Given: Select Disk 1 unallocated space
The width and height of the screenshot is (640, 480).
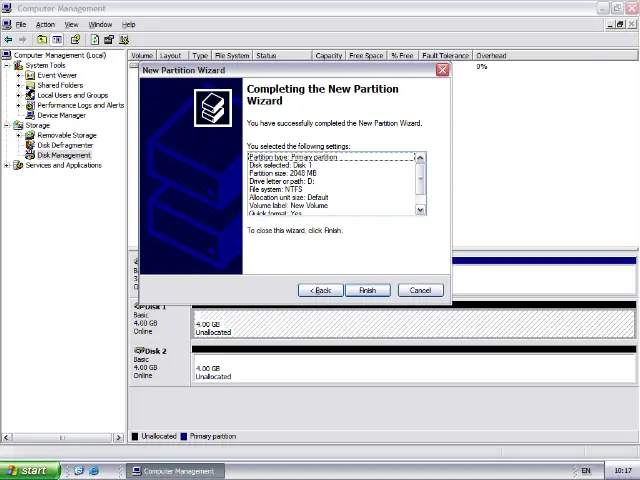Looking at the screenshot, I should [414, 324].
